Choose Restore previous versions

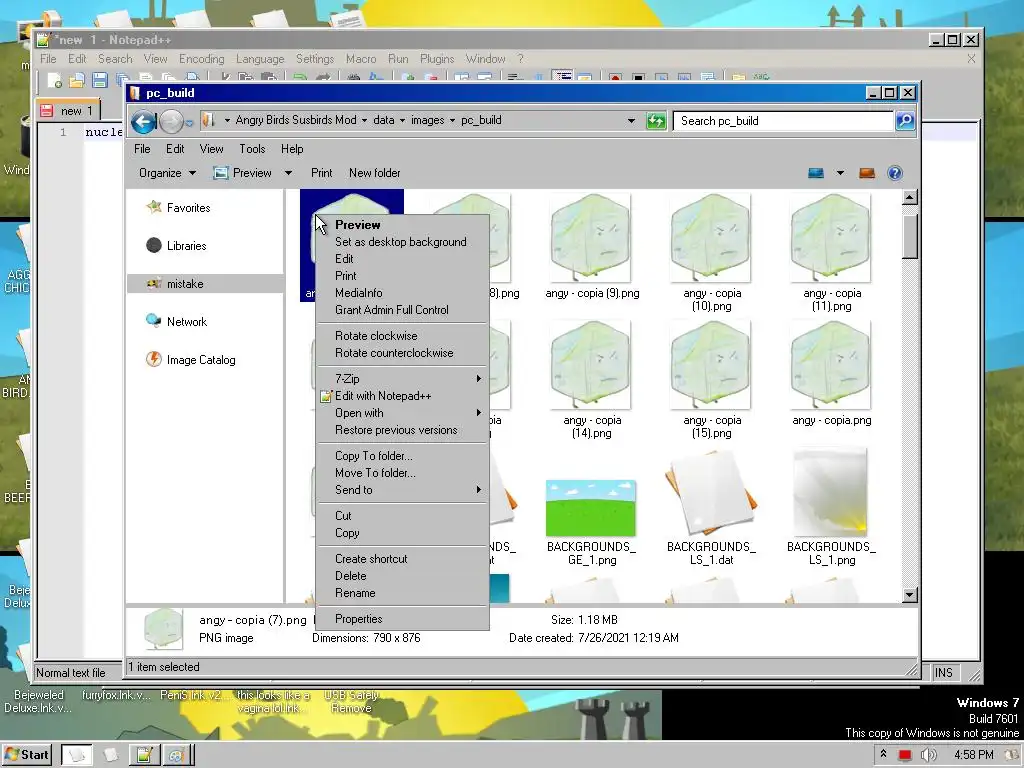[402, 430]
